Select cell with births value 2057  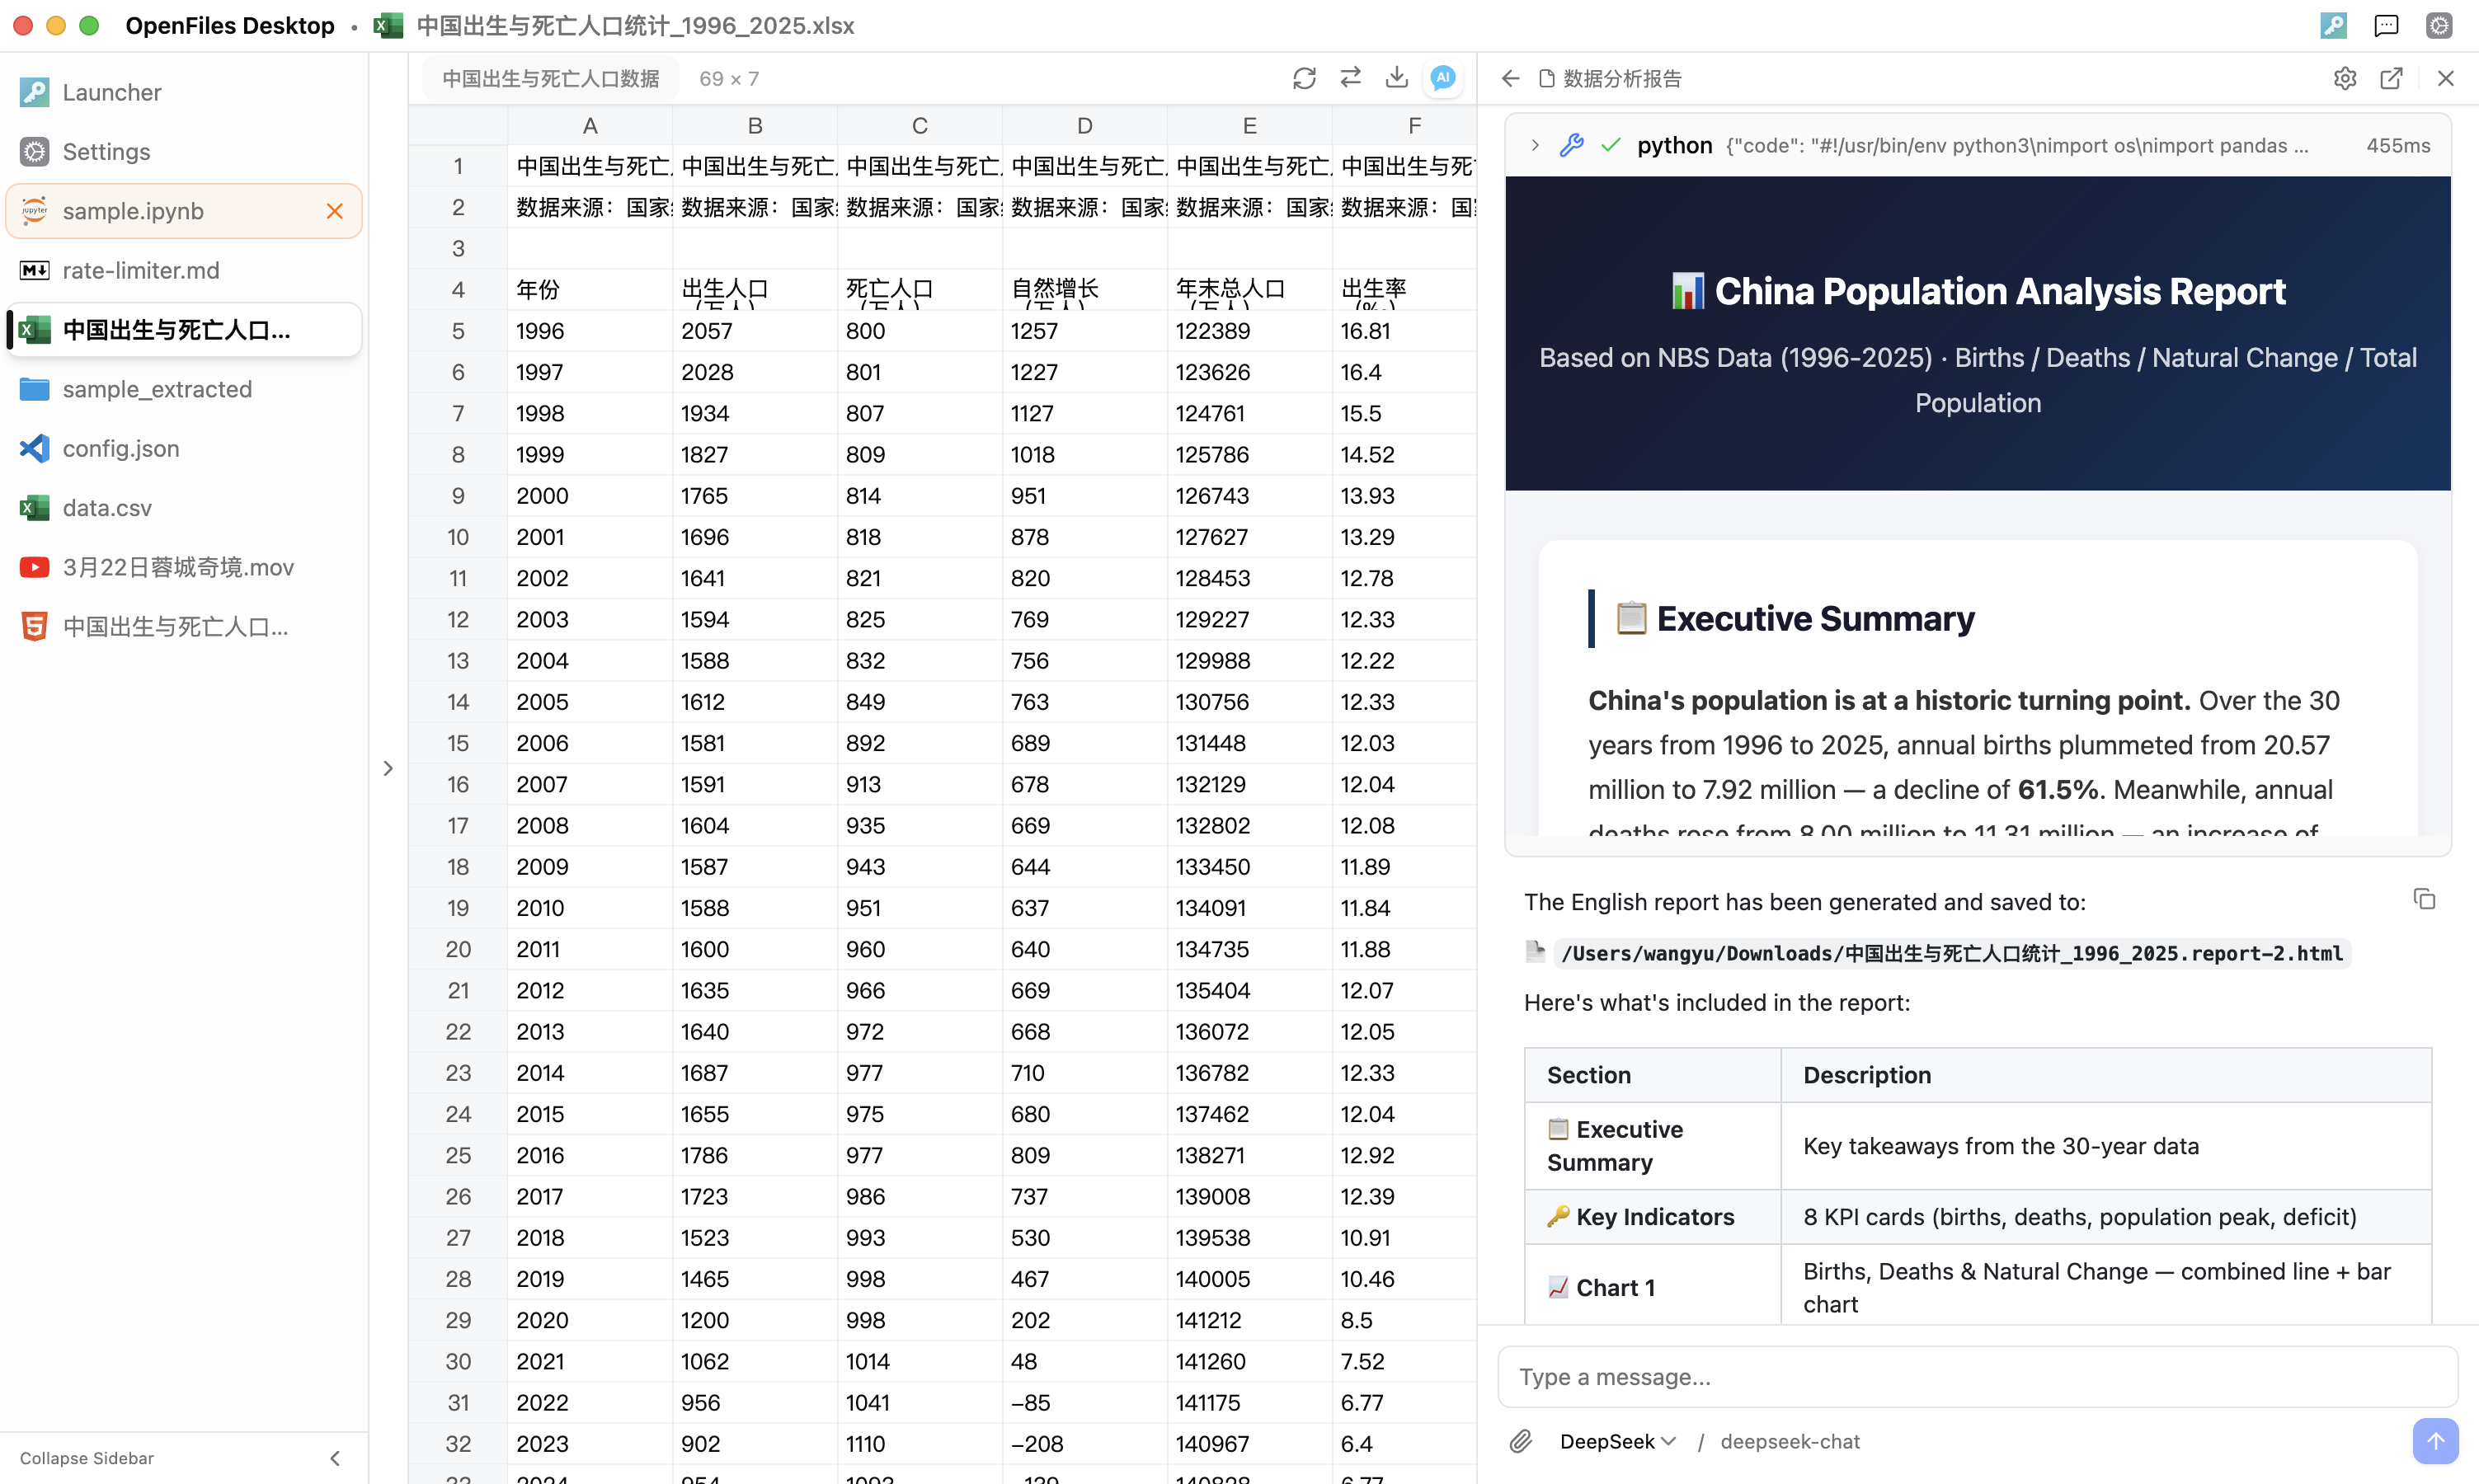[755, 330]
